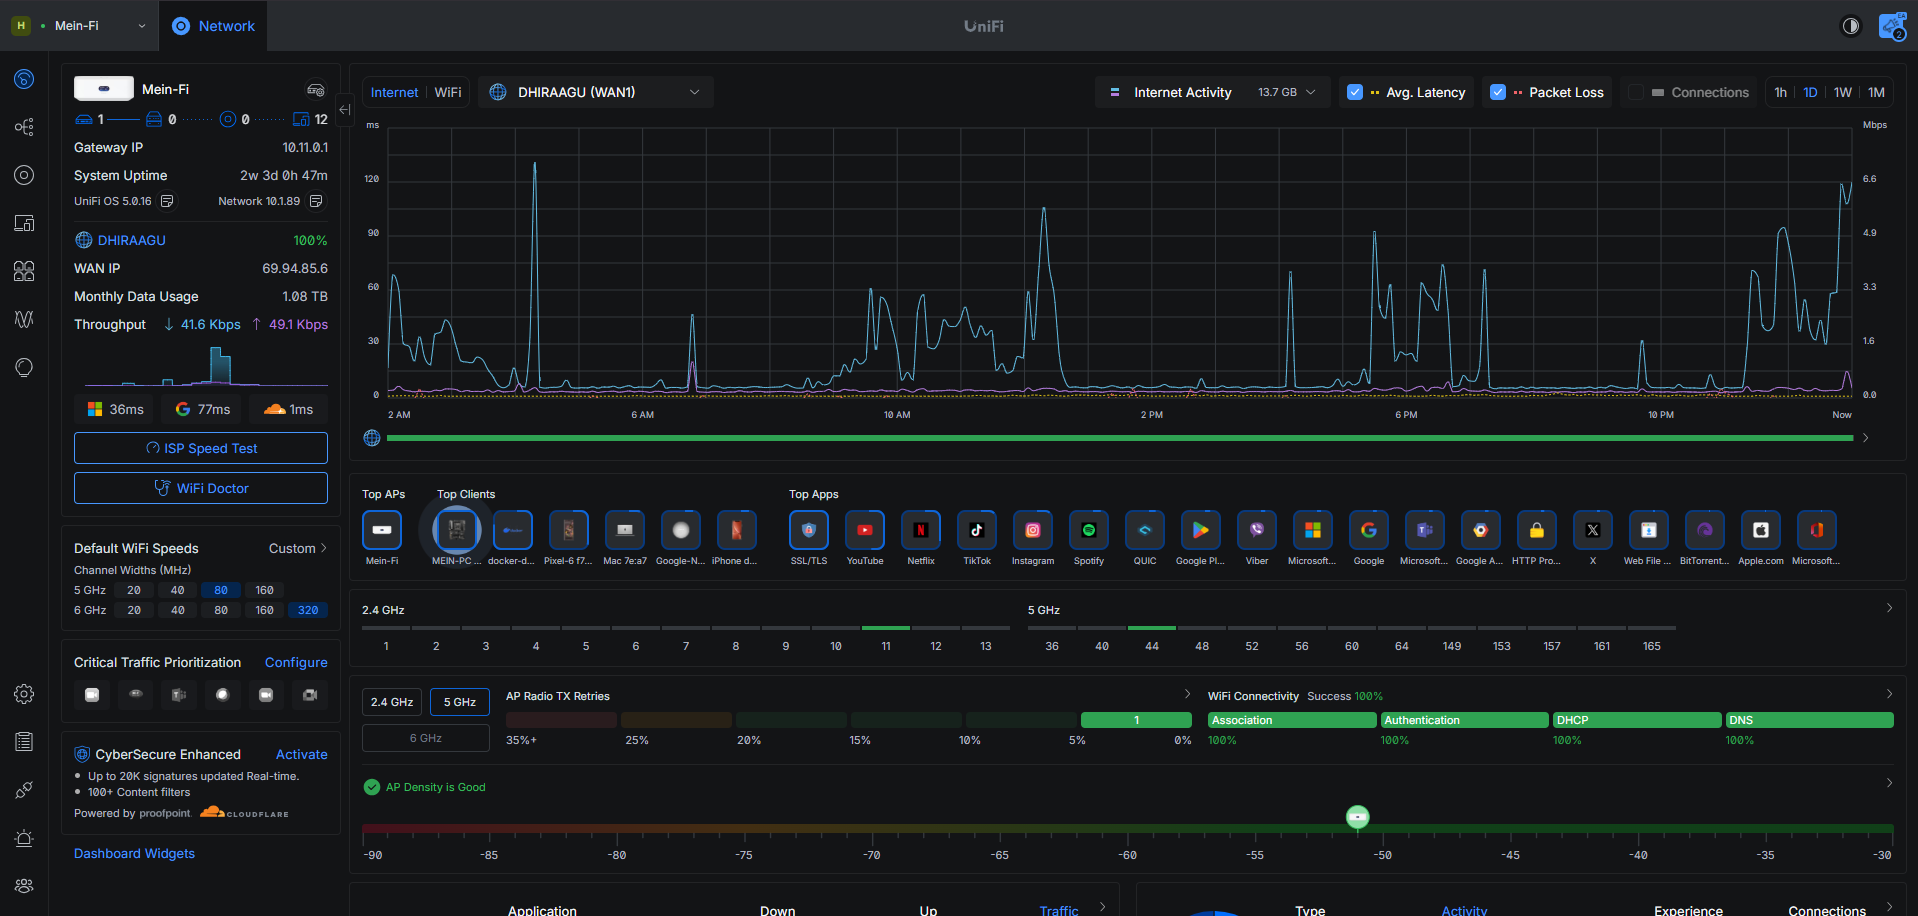Open the YouTube icon in Top Apps
Screen dimensions: 1918x916
pyautogui.click(x=864, y=530)
